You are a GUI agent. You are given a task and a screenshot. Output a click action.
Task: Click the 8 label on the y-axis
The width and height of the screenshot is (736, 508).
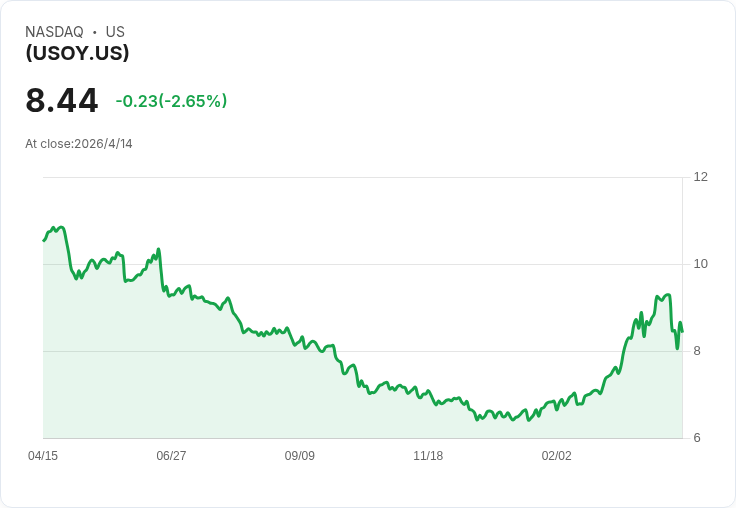[x=697, y=351]
